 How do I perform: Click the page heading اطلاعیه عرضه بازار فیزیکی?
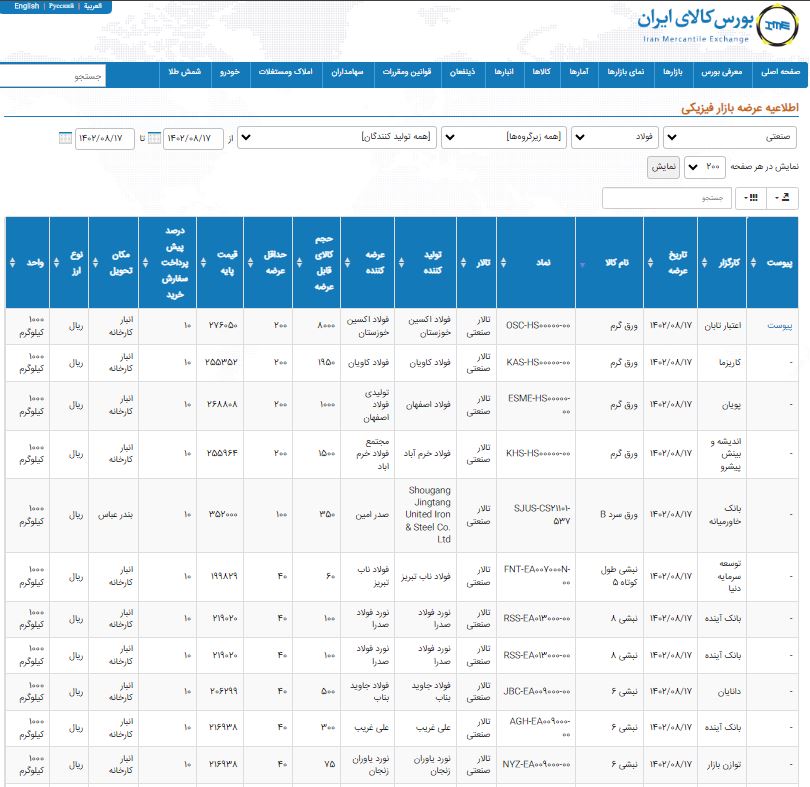click(740, 107)
